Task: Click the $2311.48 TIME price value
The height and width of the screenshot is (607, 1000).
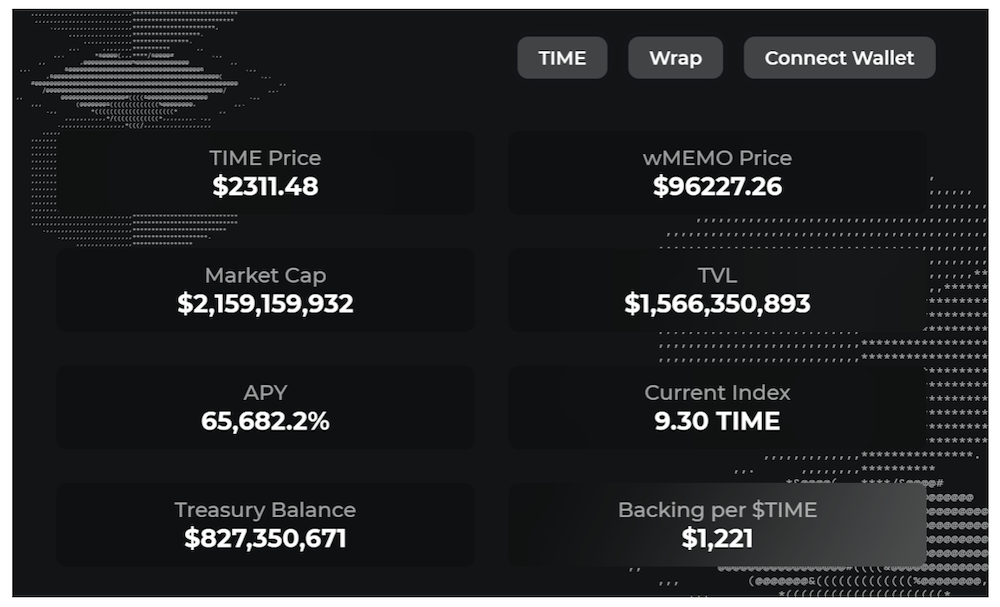Action: (x=265, y=187)
